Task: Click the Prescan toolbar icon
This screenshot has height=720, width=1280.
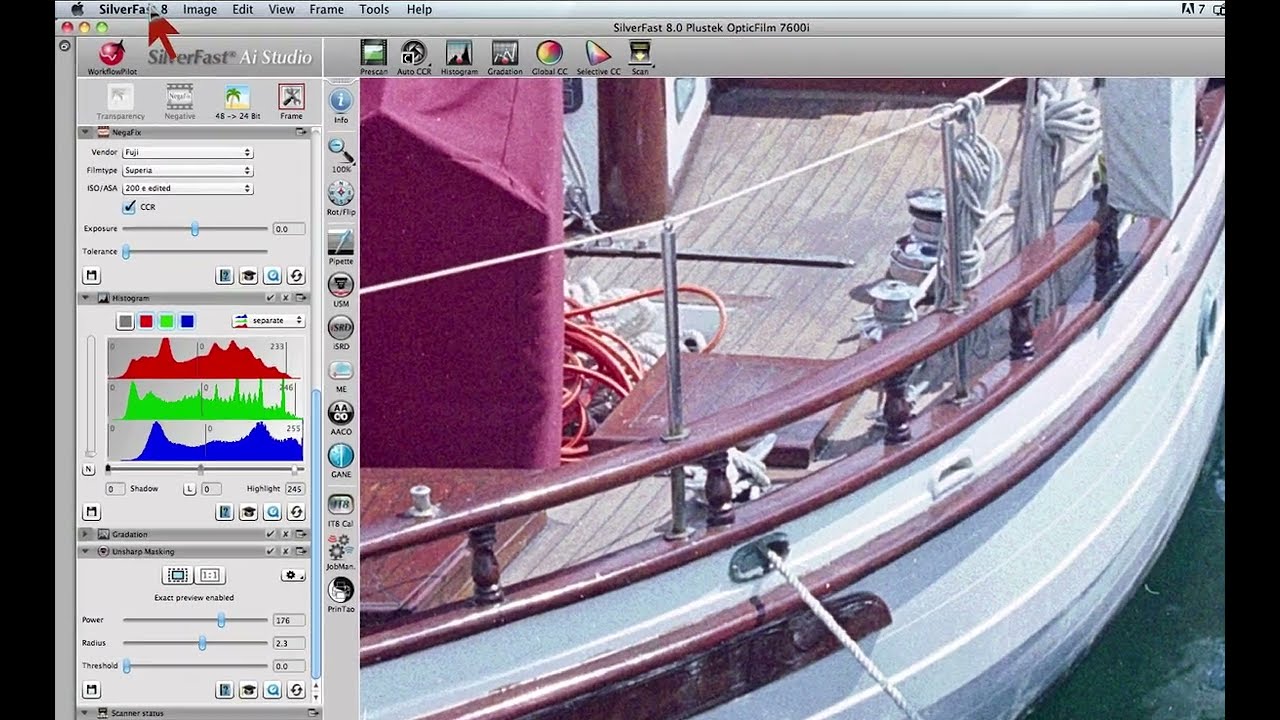Action: tap(373, 56)
